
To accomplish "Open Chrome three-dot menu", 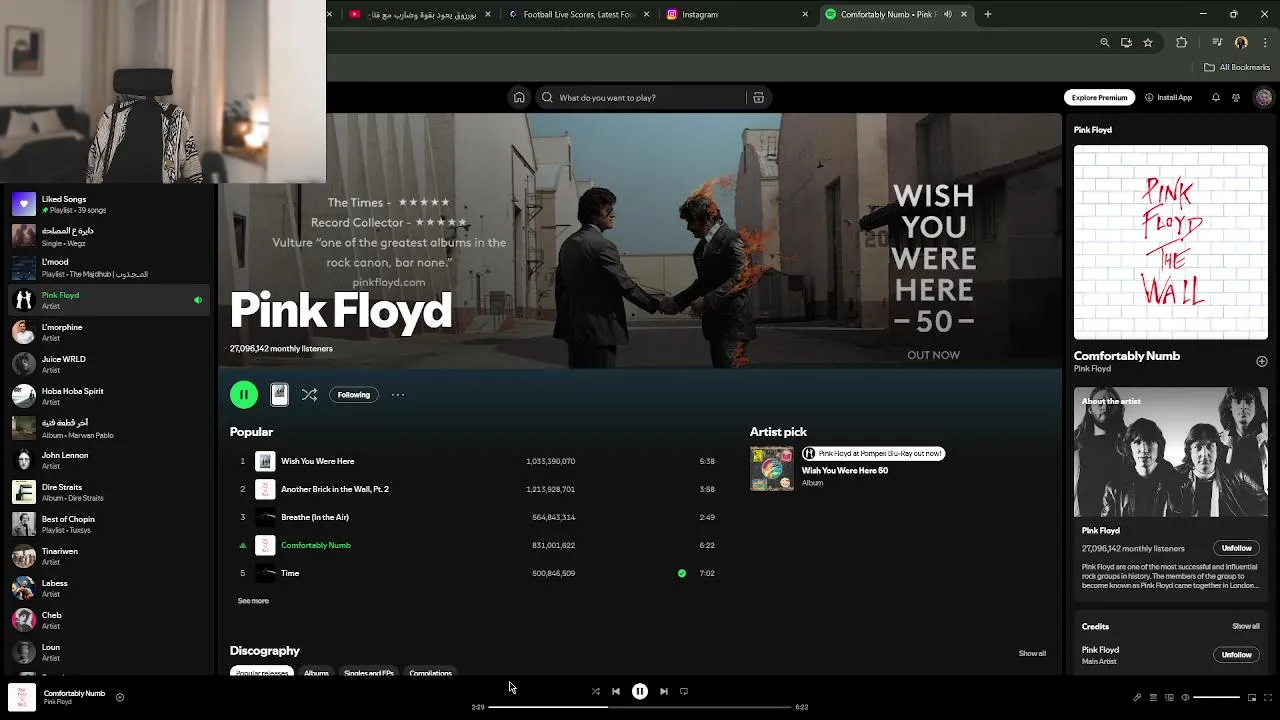I will coord(1265,42).
